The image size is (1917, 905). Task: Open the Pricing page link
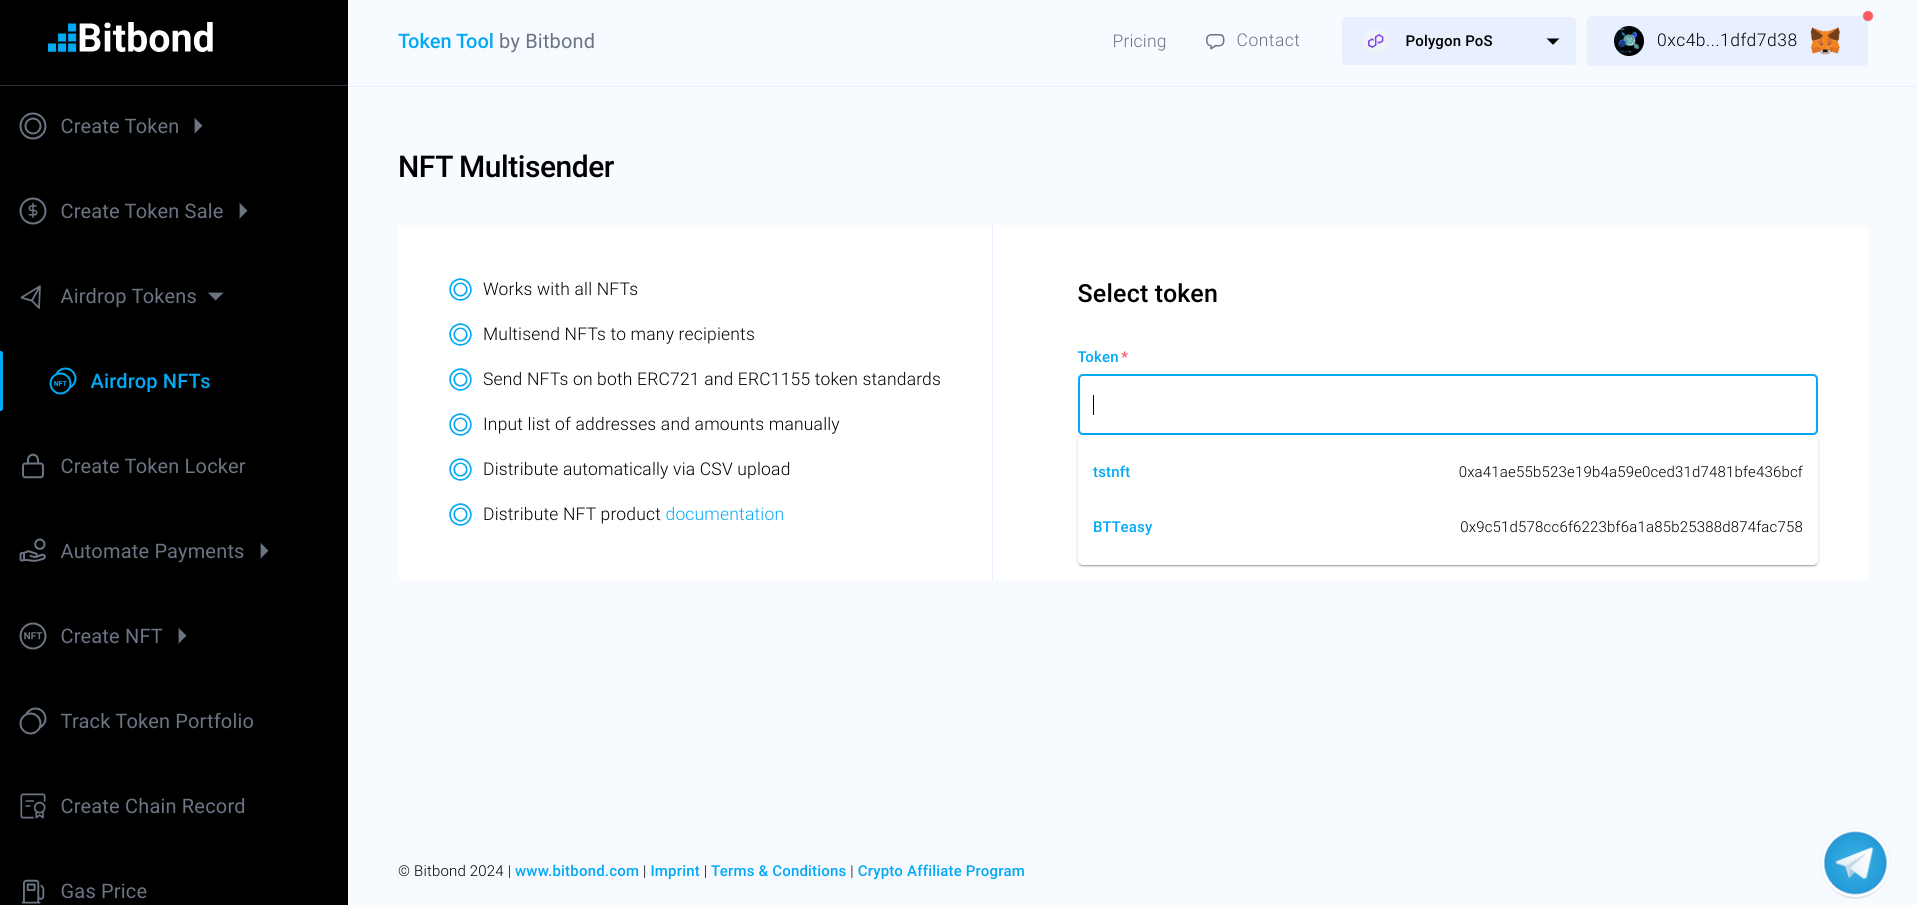(x=1139, y=41)
